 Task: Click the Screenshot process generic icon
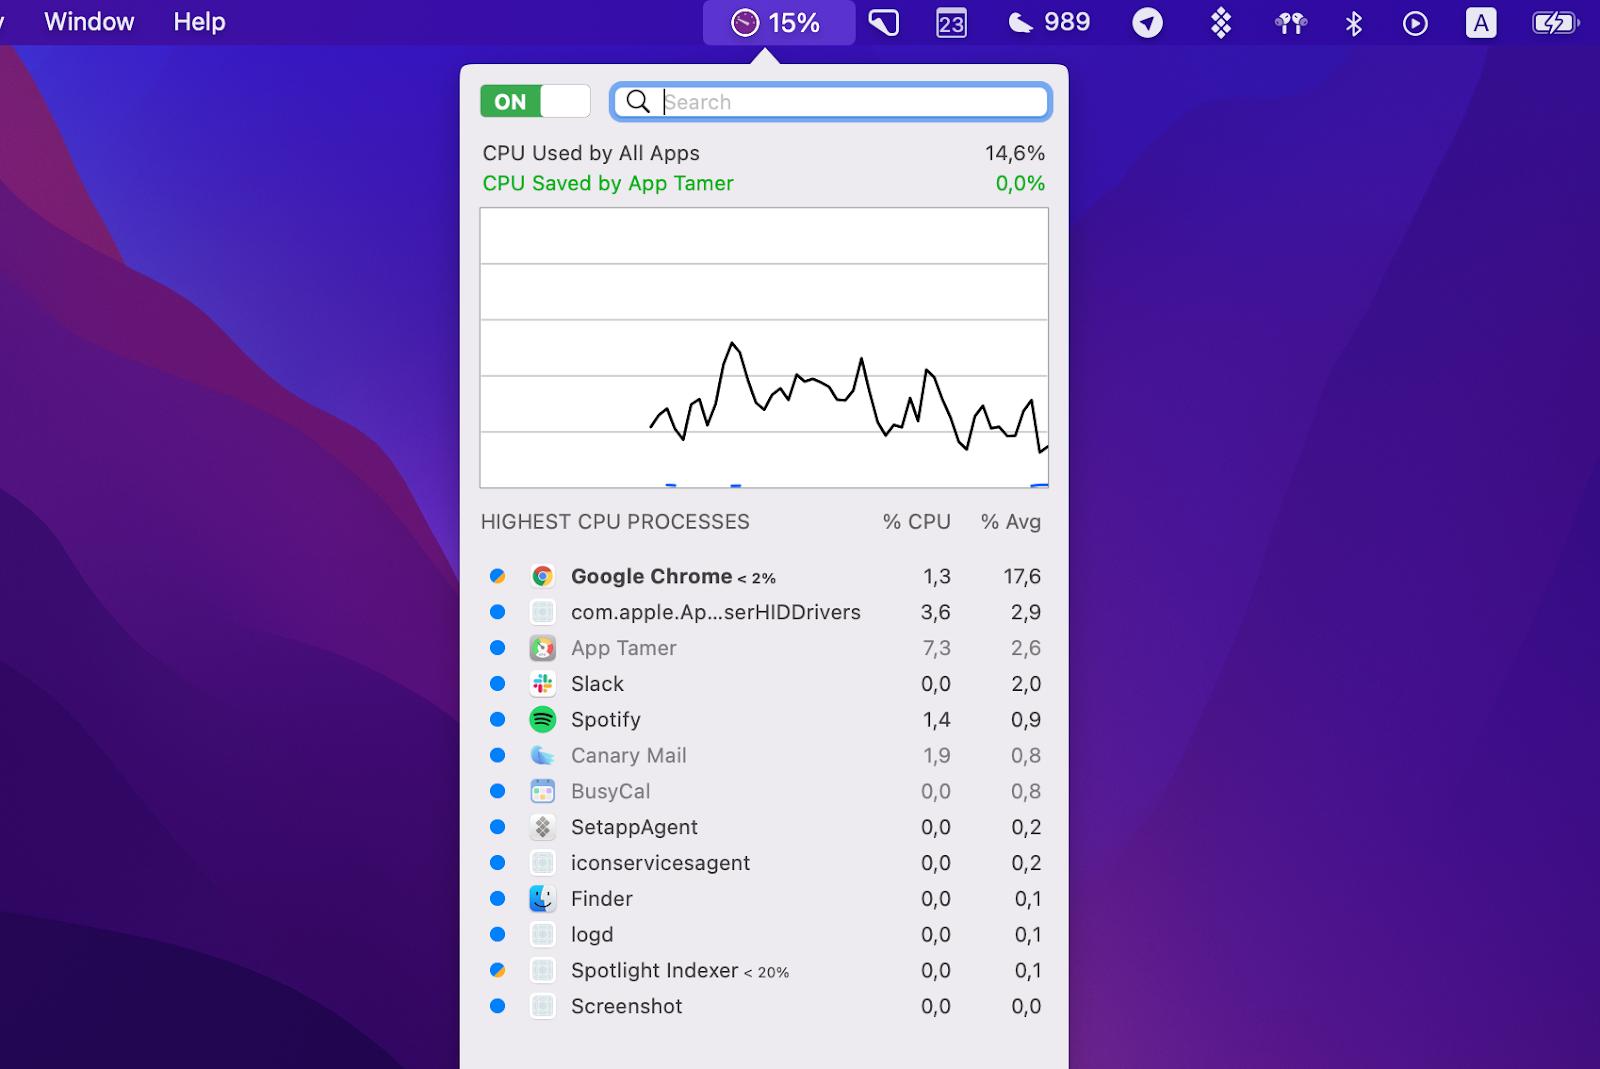coord(542,1006)
